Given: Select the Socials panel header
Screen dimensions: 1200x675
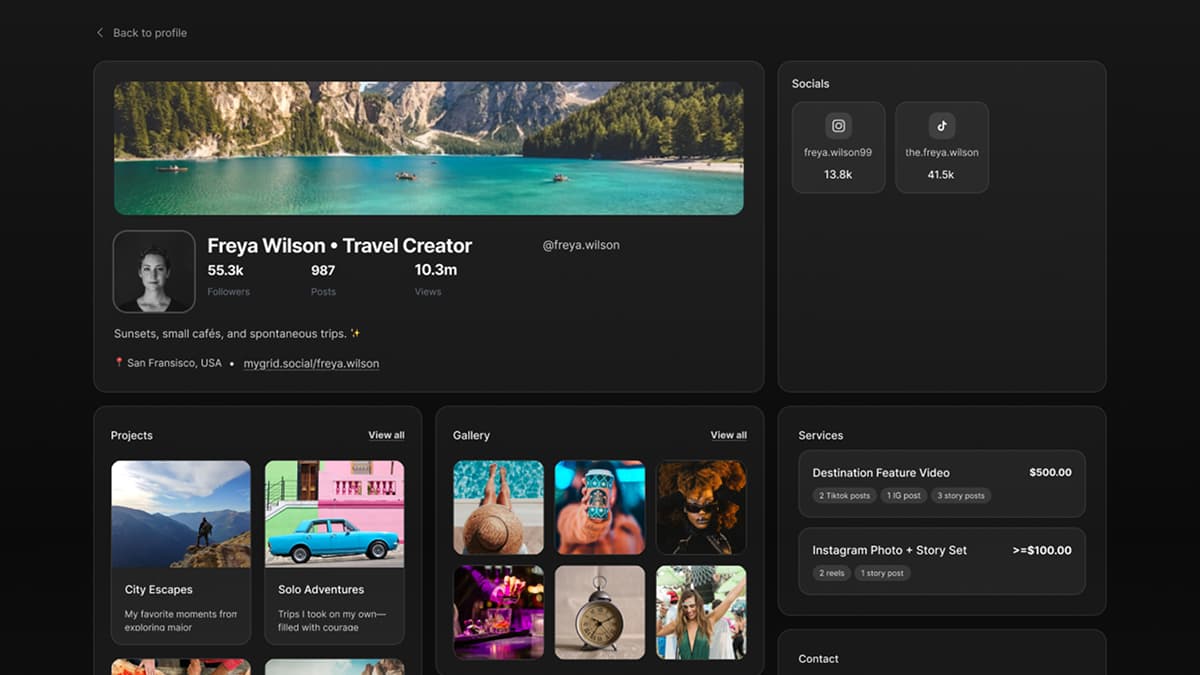Looking at the screenshot, I should tap(810, 83).
